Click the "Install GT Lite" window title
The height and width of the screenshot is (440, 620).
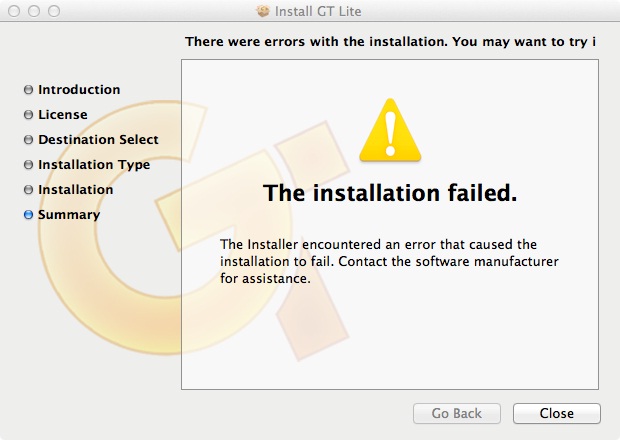pyautogui.click(x=318, y=11)
